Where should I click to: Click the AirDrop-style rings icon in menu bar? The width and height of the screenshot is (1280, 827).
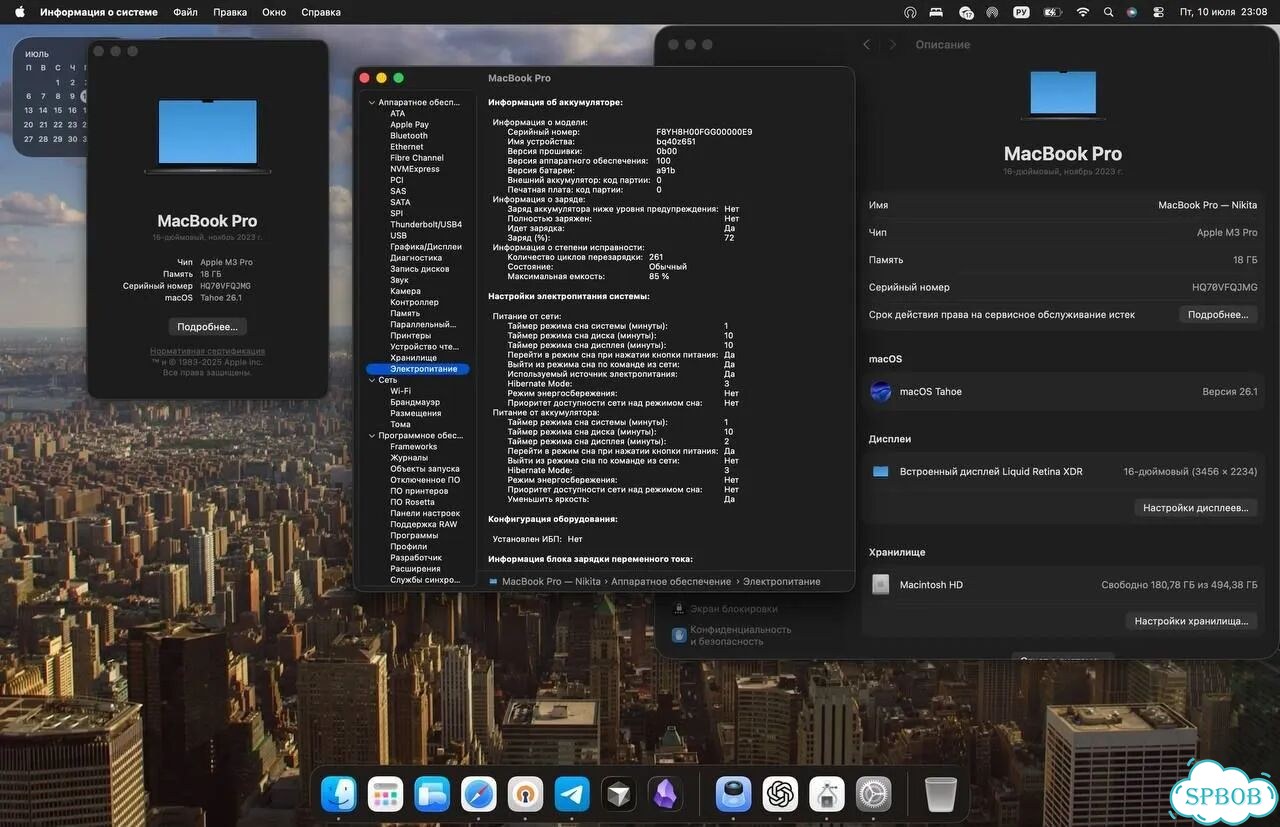[x=992, y=12]
